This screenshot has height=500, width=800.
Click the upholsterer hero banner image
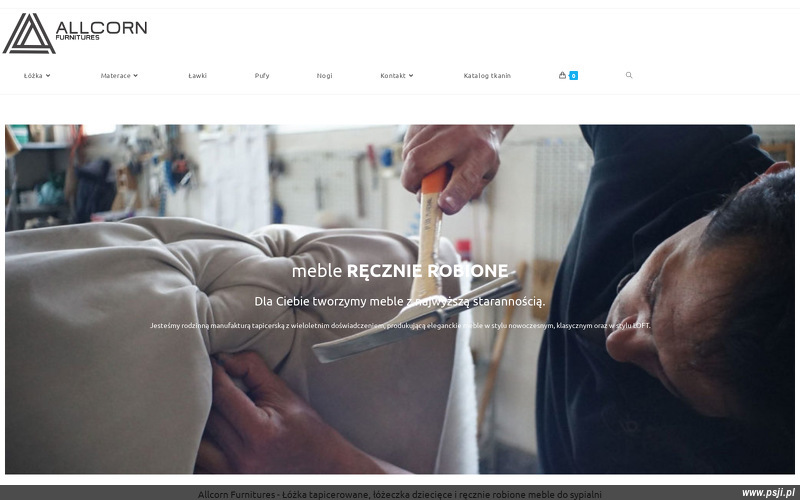pyautogui.click(x=400, y=299)
